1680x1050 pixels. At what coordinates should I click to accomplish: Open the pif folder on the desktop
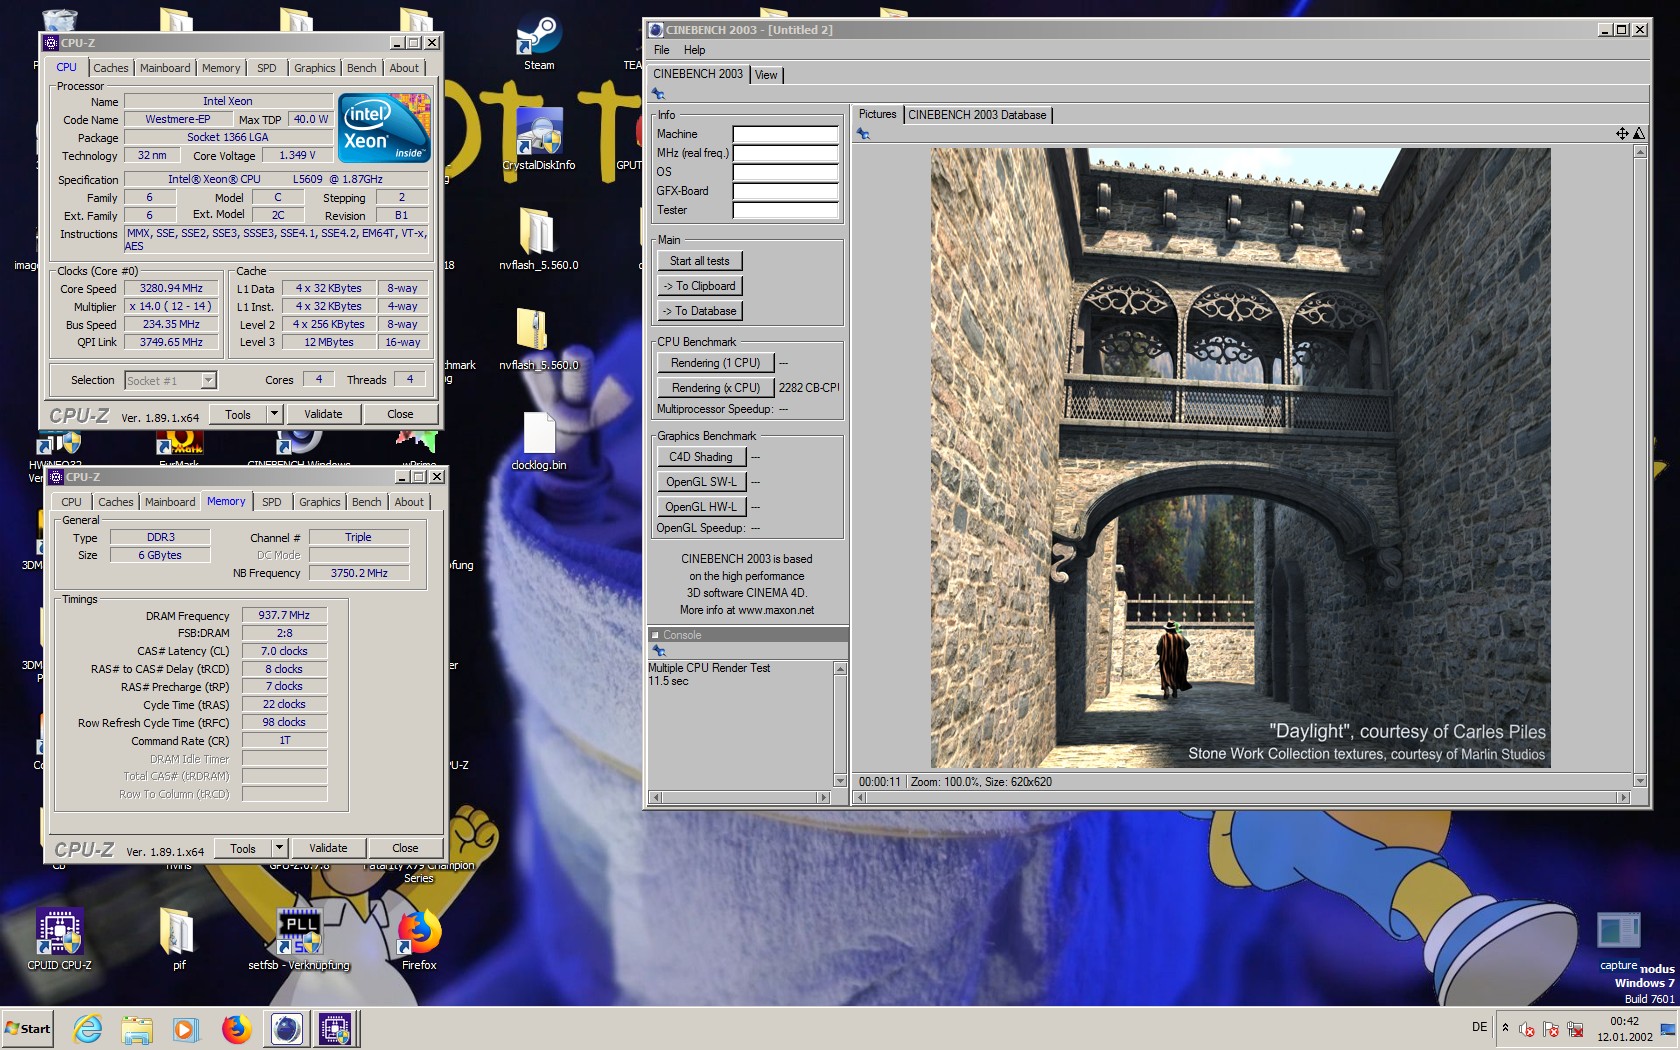click(179, 938)
